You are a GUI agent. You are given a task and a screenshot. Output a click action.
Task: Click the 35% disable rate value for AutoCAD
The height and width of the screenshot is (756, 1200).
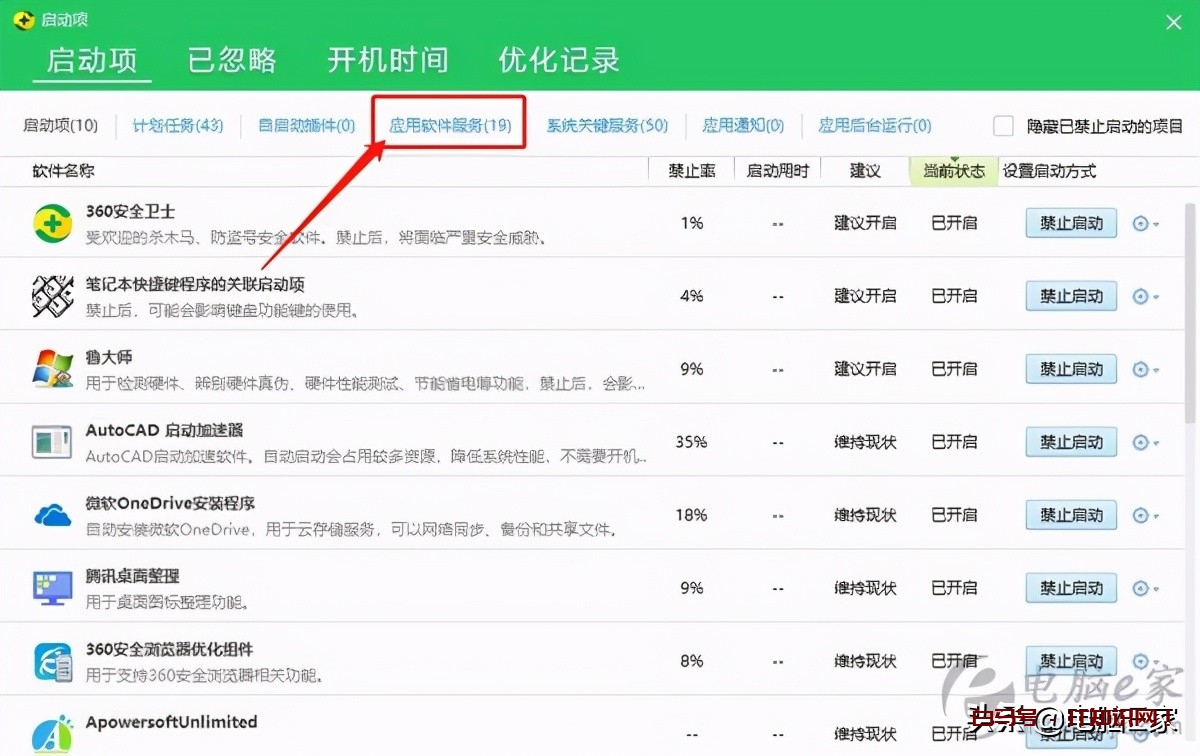point(691,441)
